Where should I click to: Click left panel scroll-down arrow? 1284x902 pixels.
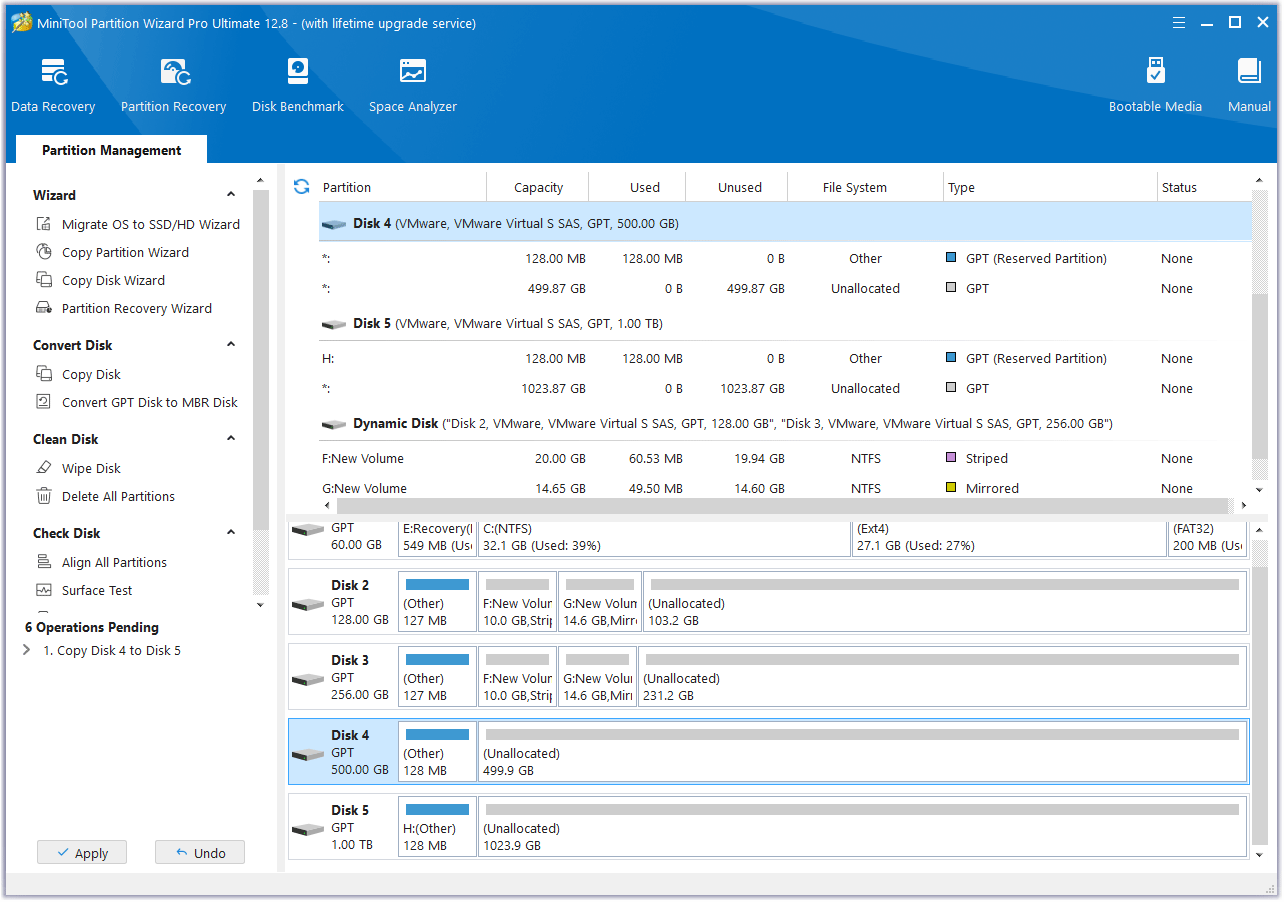[x=260, y=605]
